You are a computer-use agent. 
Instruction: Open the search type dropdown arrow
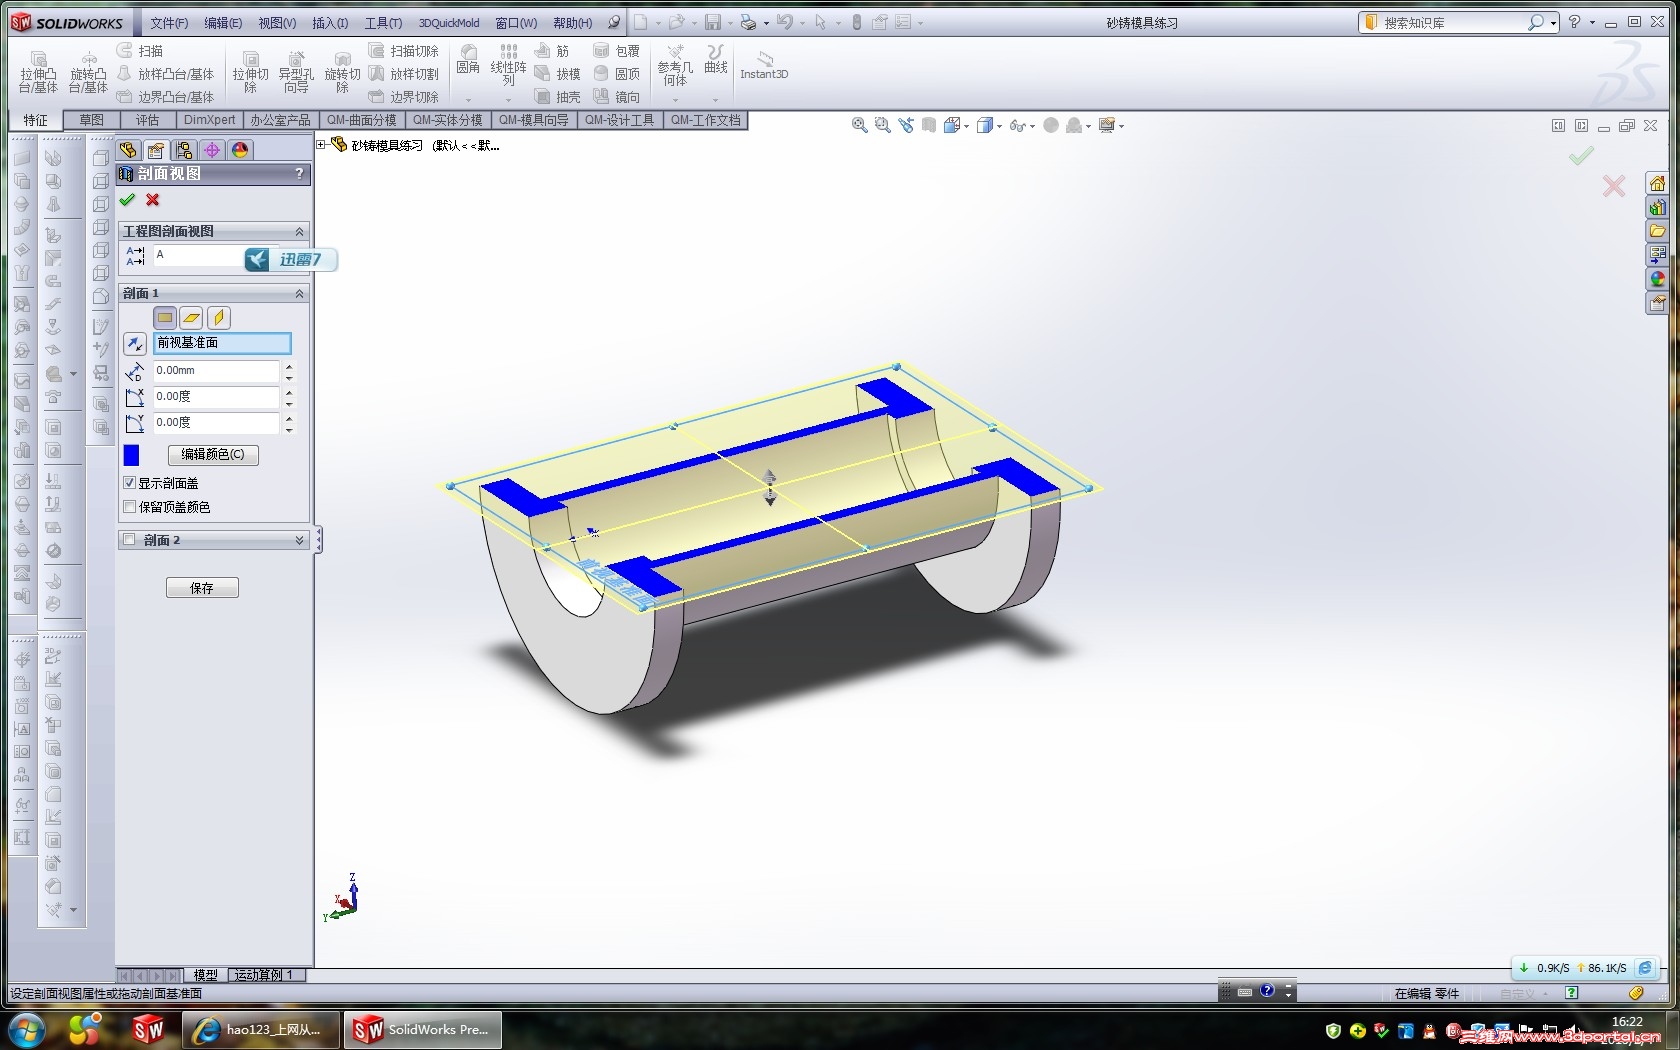[1553, 23]
